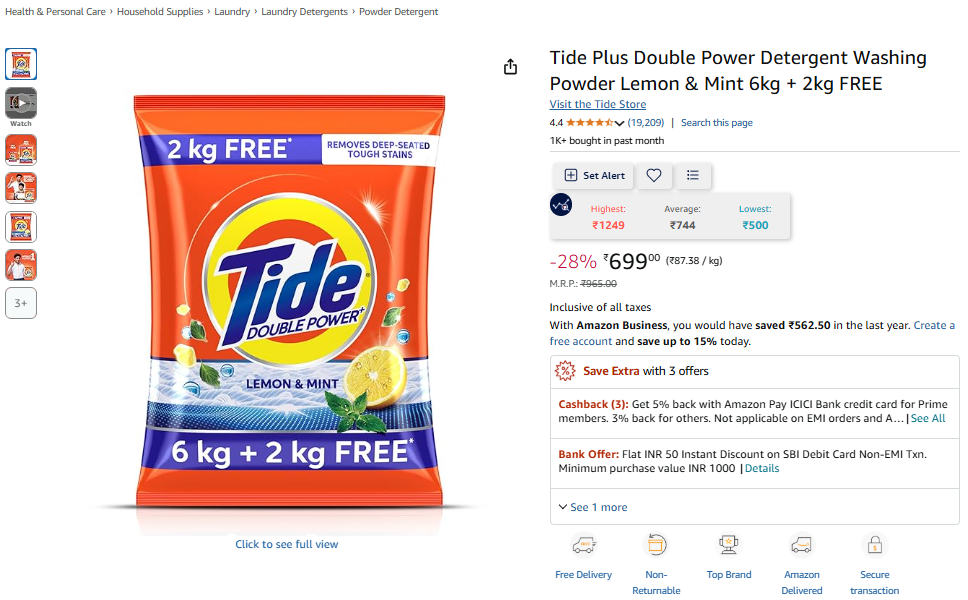Viewport: 968px width, 600px height.
Task: Click the Secure transaction lock icon
Action: tap(874, 545)
